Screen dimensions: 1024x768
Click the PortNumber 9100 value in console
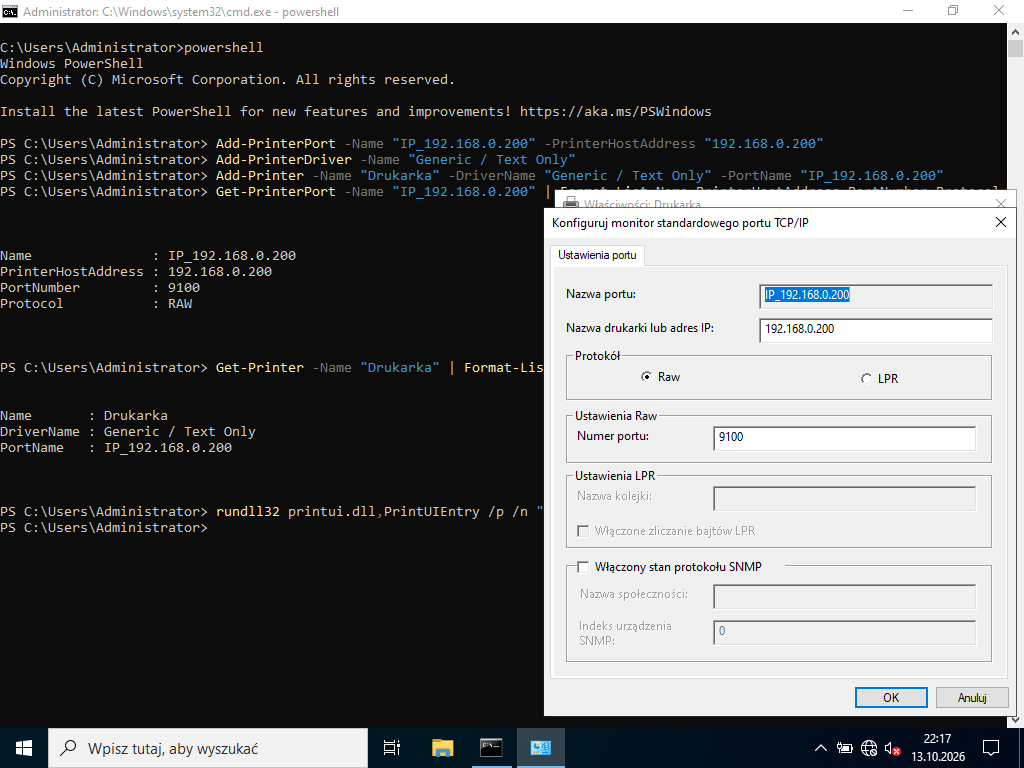pos(184,288)
